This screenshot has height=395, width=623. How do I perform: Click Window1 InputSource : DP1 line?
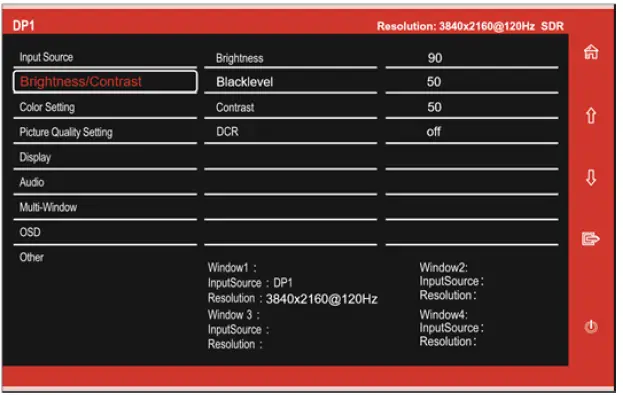click(250, 283)
